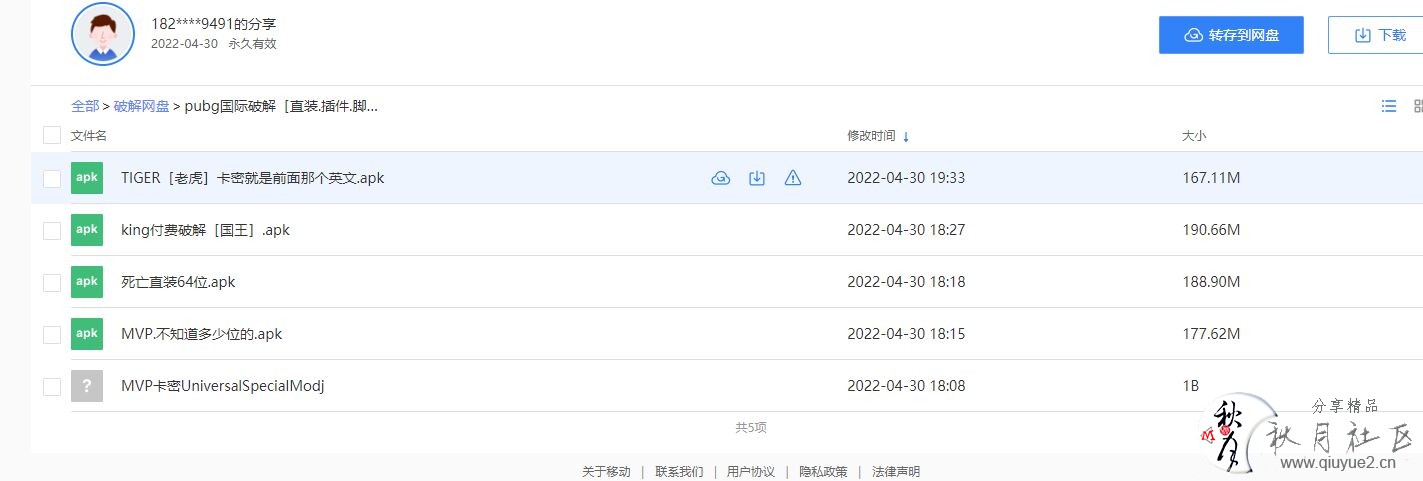
Task: Open file 死亡直装64位.apk
Action: (178, 282)
